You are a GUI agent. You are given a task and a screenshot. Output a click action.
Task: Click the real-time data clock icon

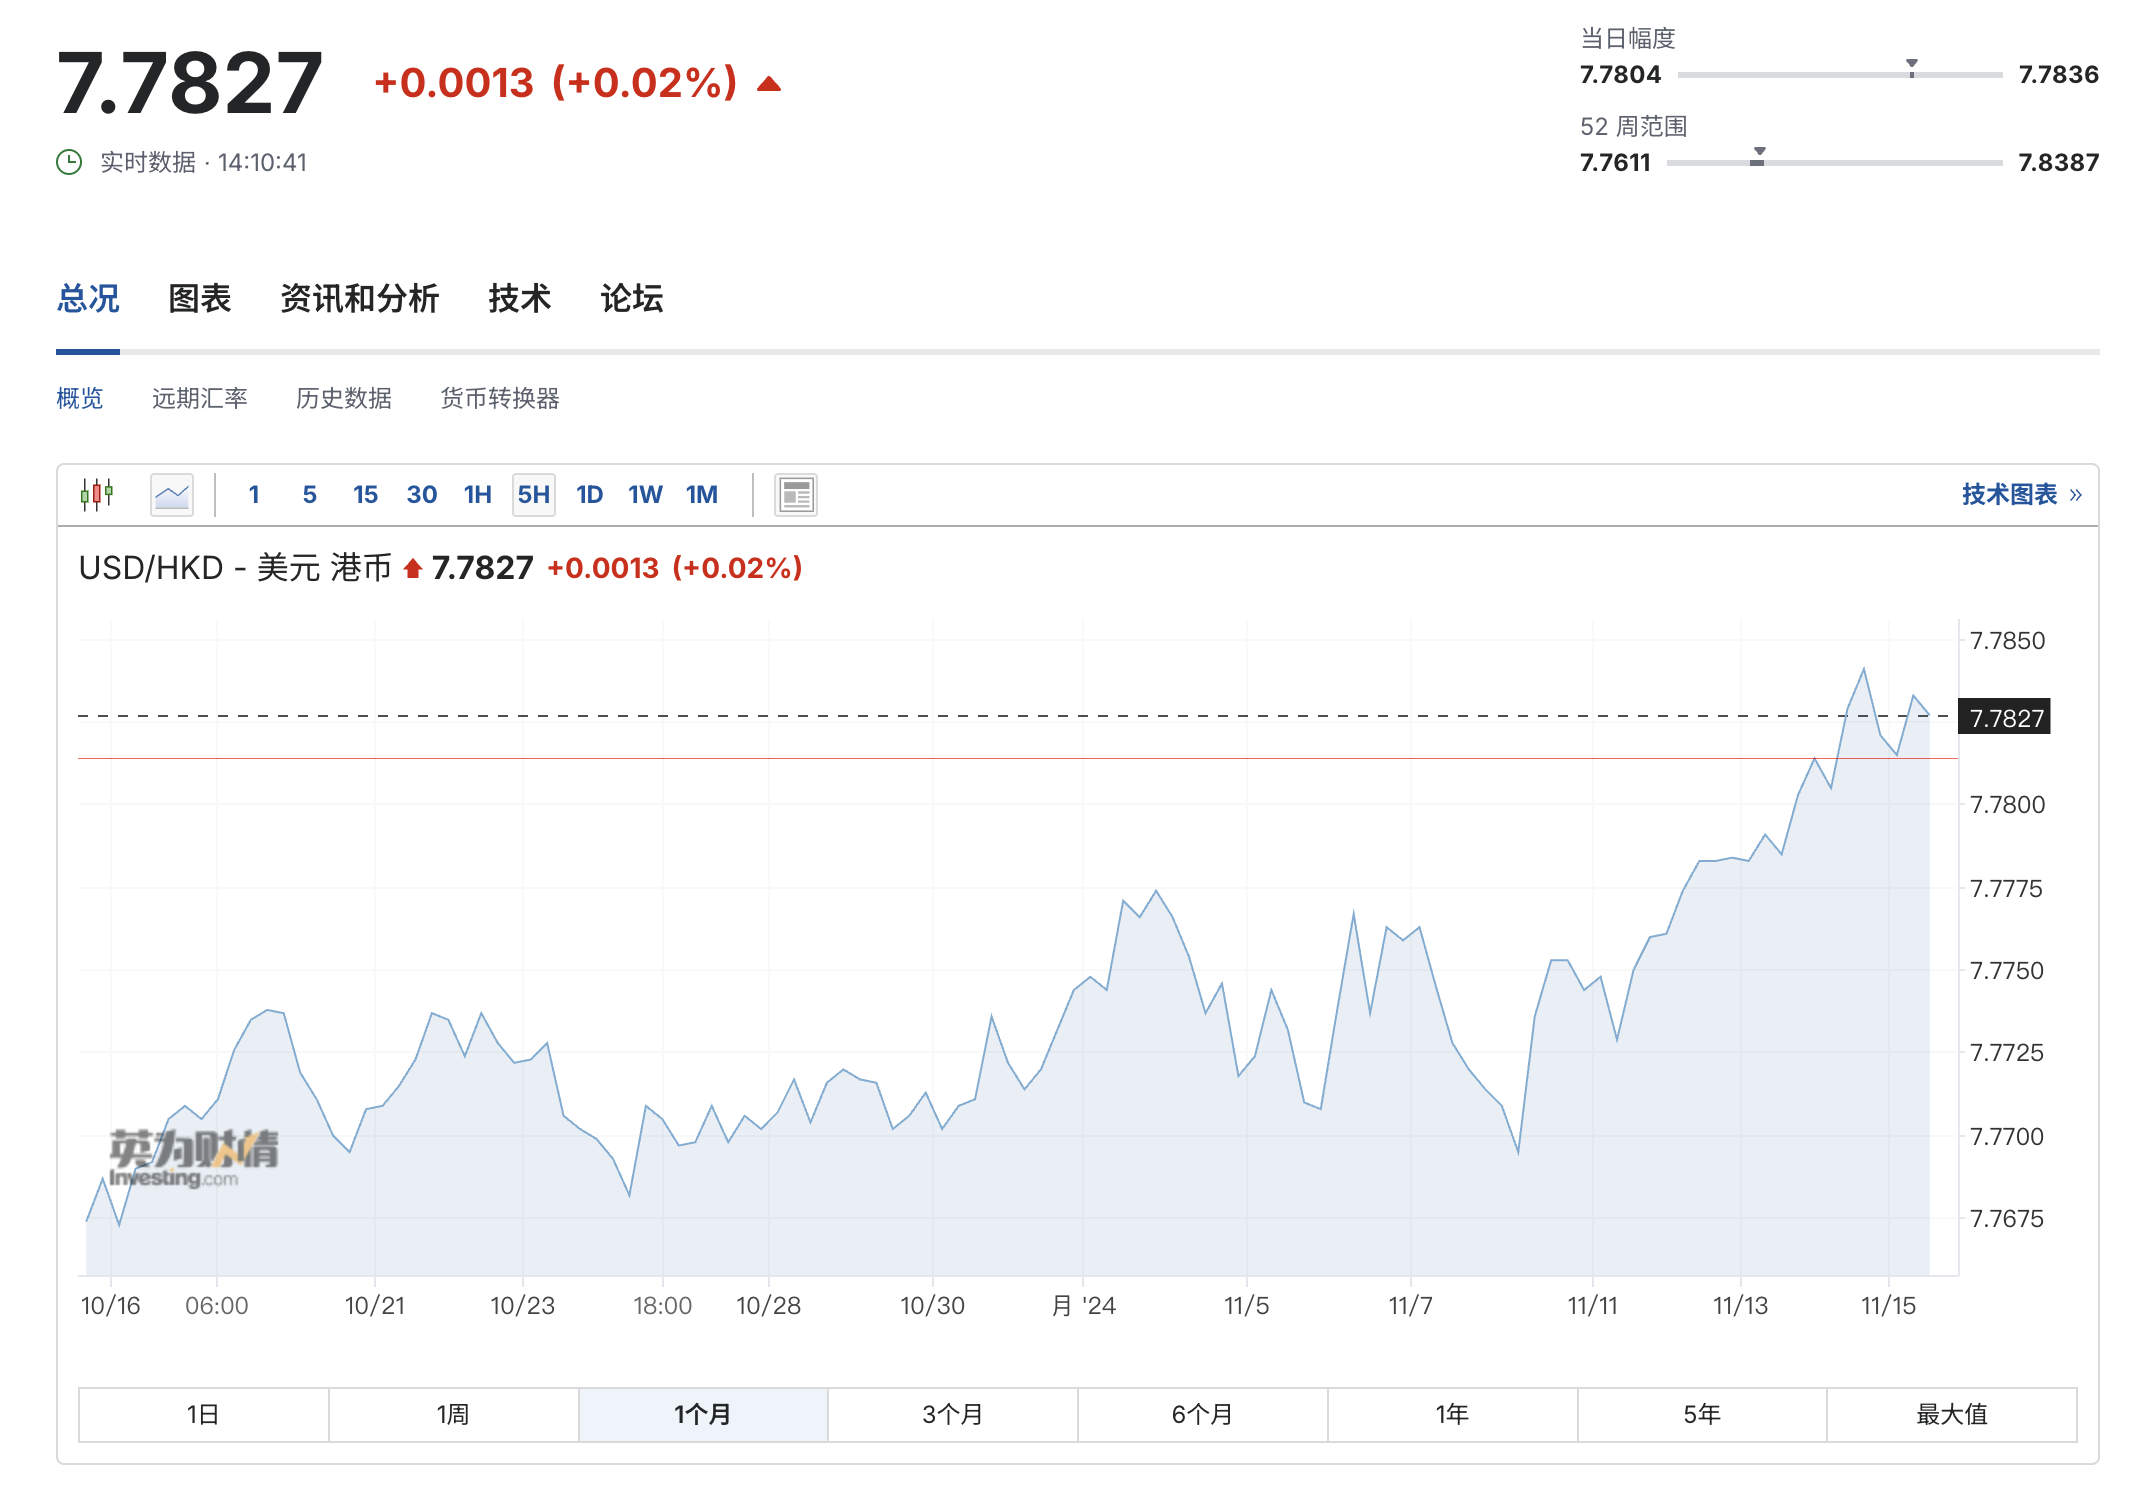pyautogui.click(x=69, y=162)
